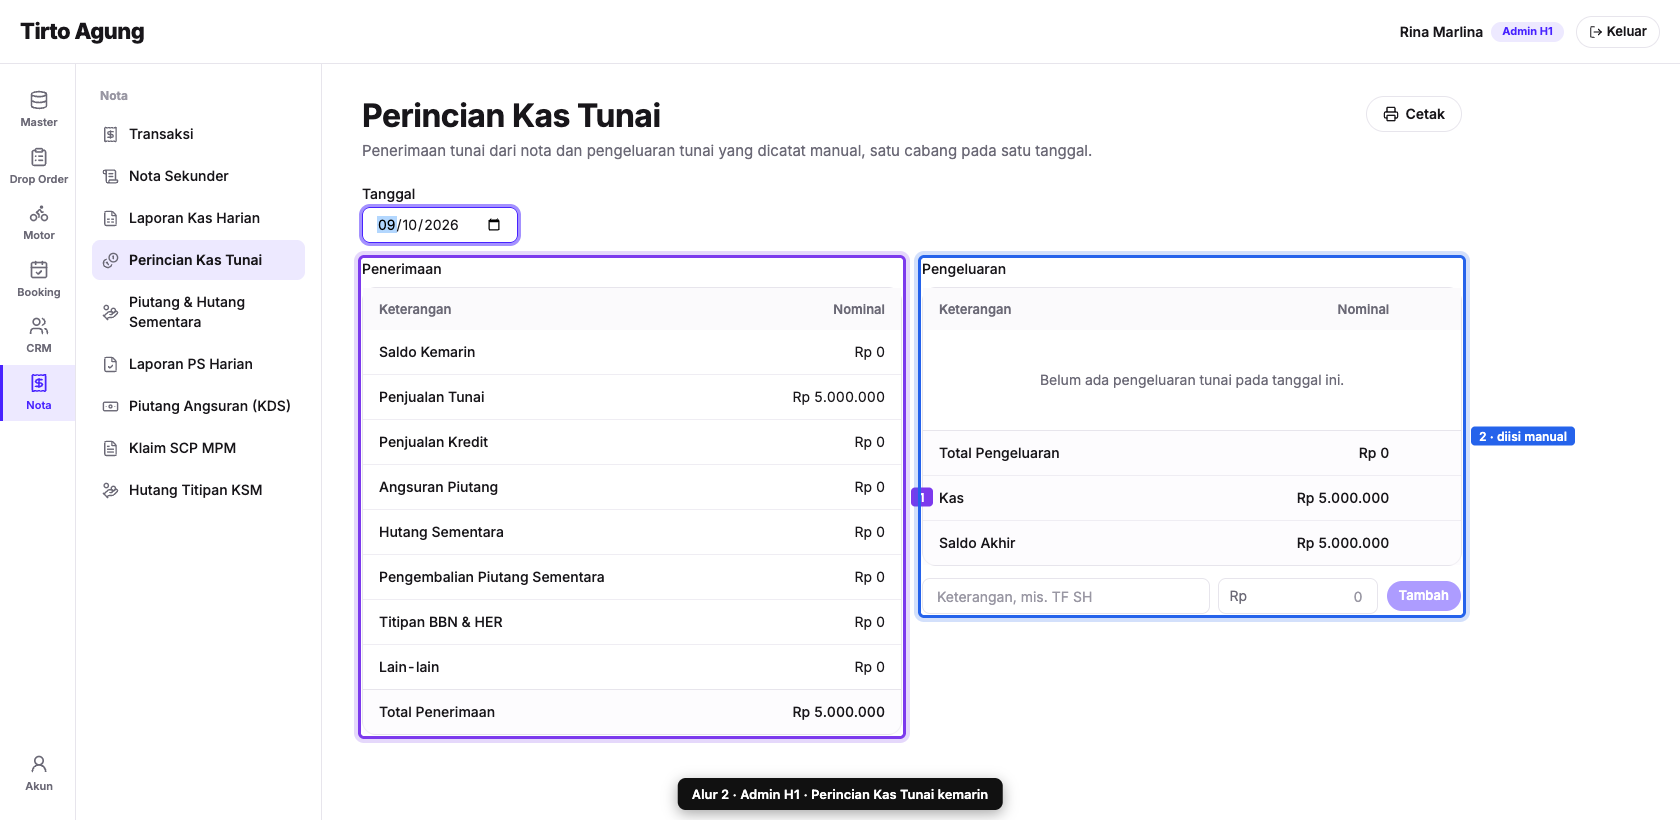Click the Tambah button
Image resolution: width=1680 pixels, height=820 pixels.
(1424, 596)
